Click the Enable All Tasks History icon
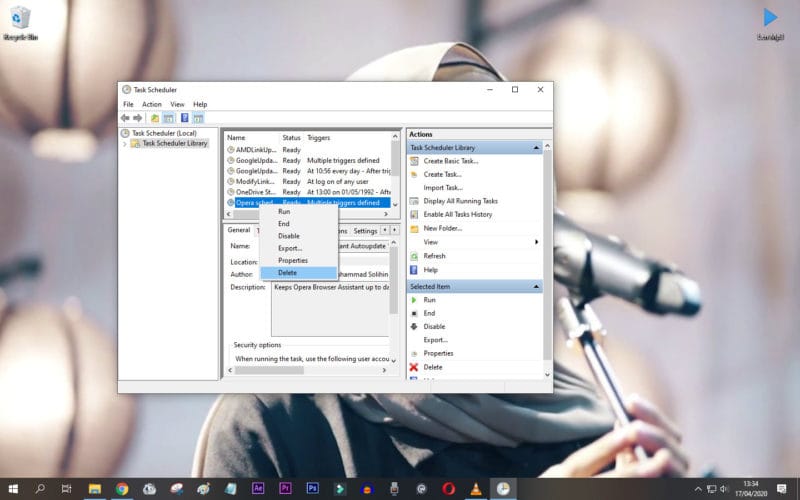 414,214
